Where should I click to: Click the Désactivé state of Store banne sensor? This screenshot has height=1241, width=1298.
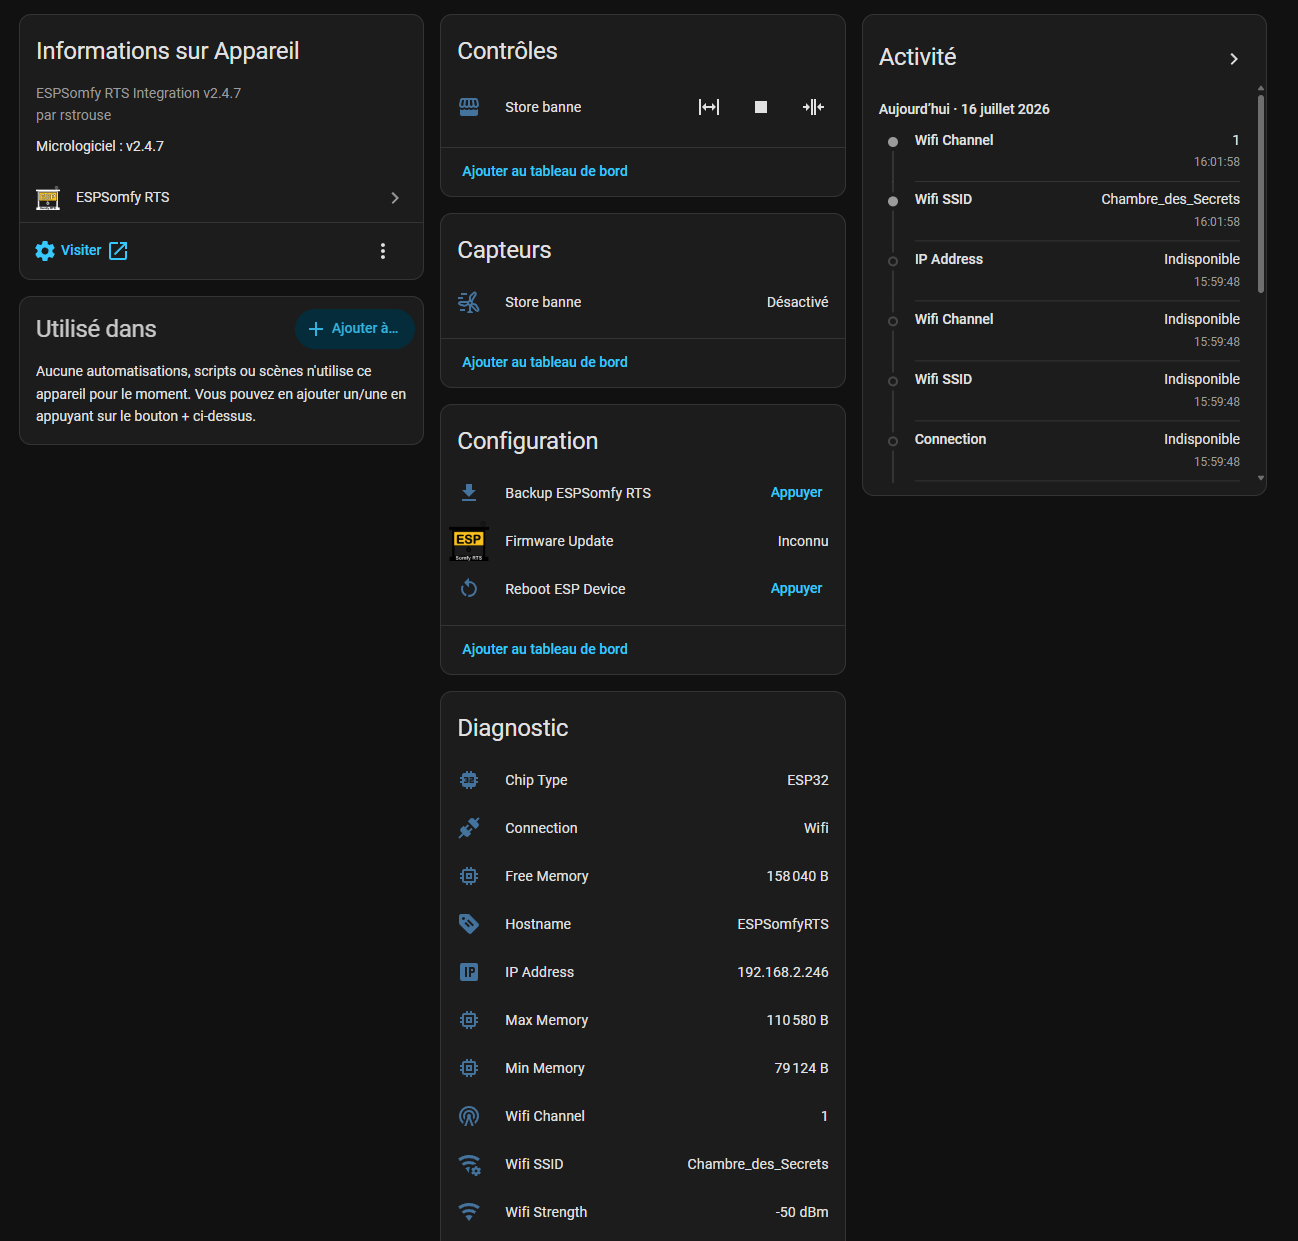pyautogui.click(x=798, y=302)
